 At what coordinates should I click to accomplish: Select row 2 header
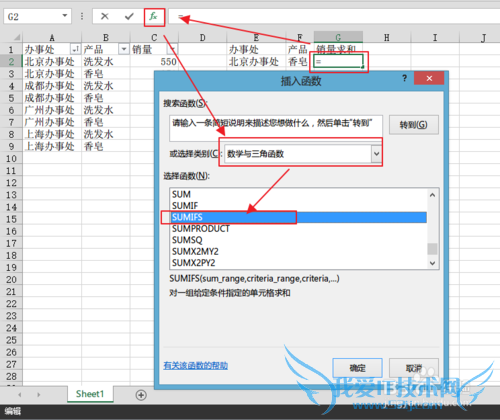11,62
